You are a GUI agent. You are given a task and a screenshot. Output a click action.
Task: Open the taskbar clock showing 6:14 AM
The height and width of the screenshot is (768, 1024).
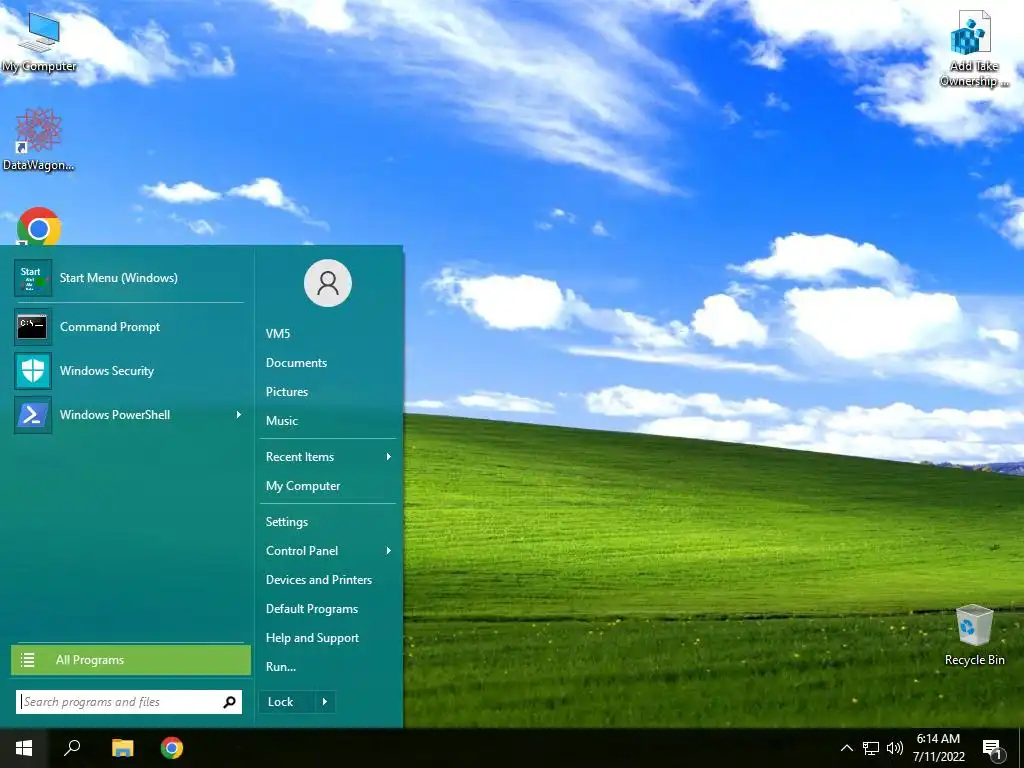[x=938, y=748]
